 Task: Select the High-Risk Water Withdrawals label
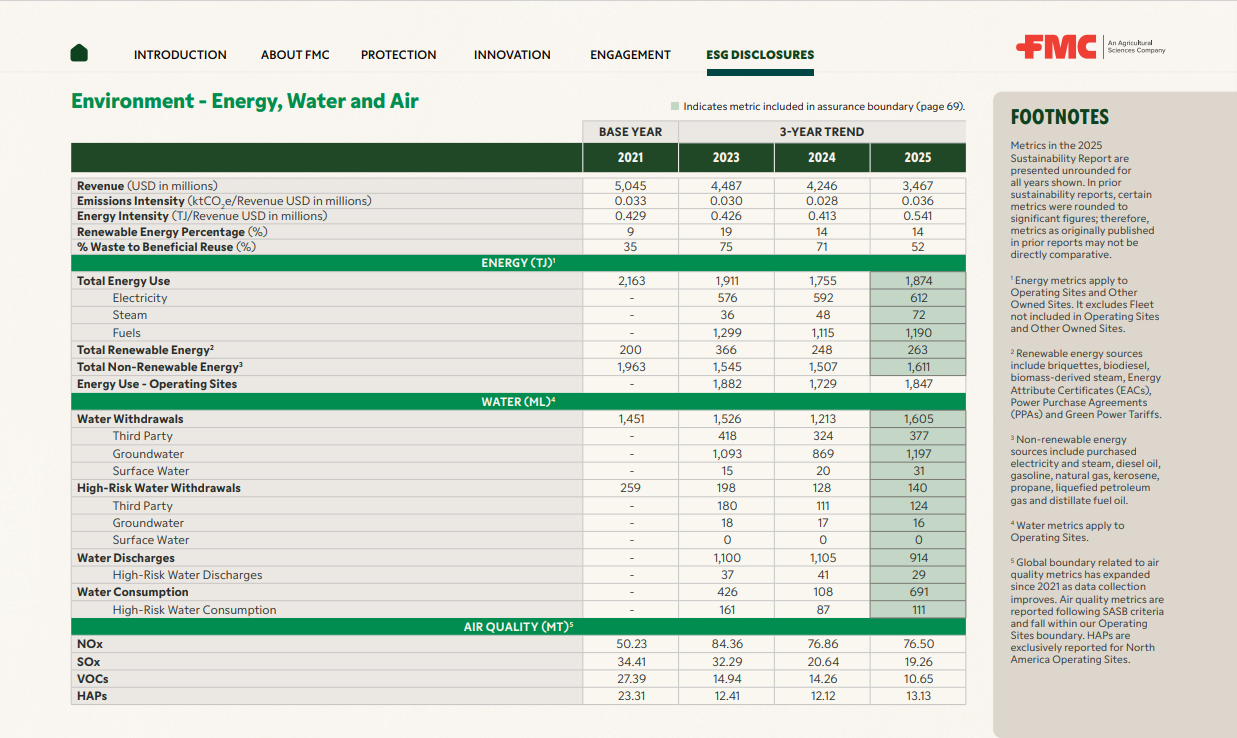coord(159,488)
